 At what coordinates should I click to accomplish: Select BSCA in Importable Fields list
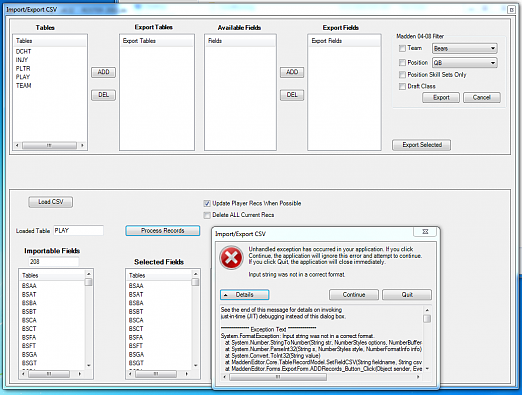pyautogui.click(x=29, y=320)
